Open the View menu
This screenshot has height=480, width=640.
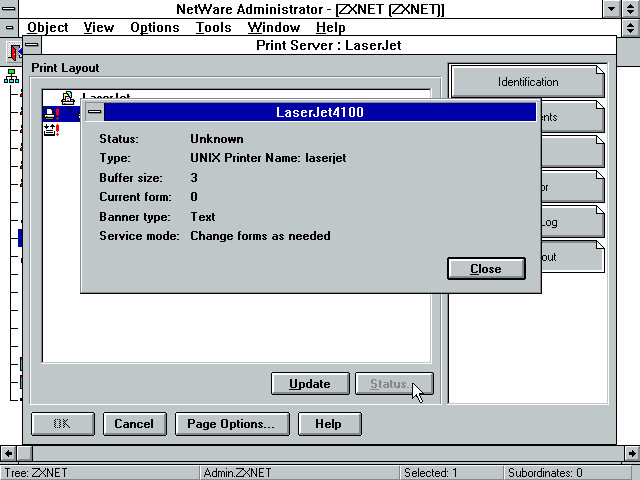pyautogui.click(x=99, y=27)
